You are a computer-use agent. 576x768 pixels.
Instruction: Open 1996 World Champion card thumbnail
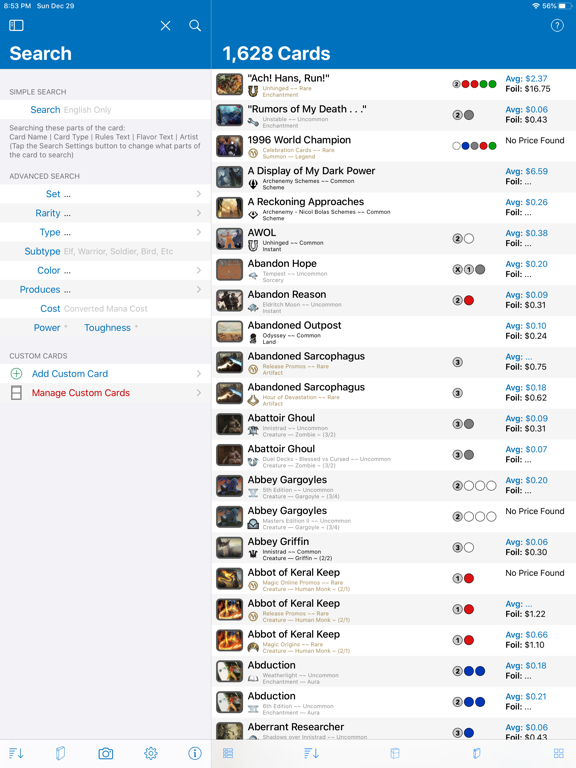click(230, 146)
